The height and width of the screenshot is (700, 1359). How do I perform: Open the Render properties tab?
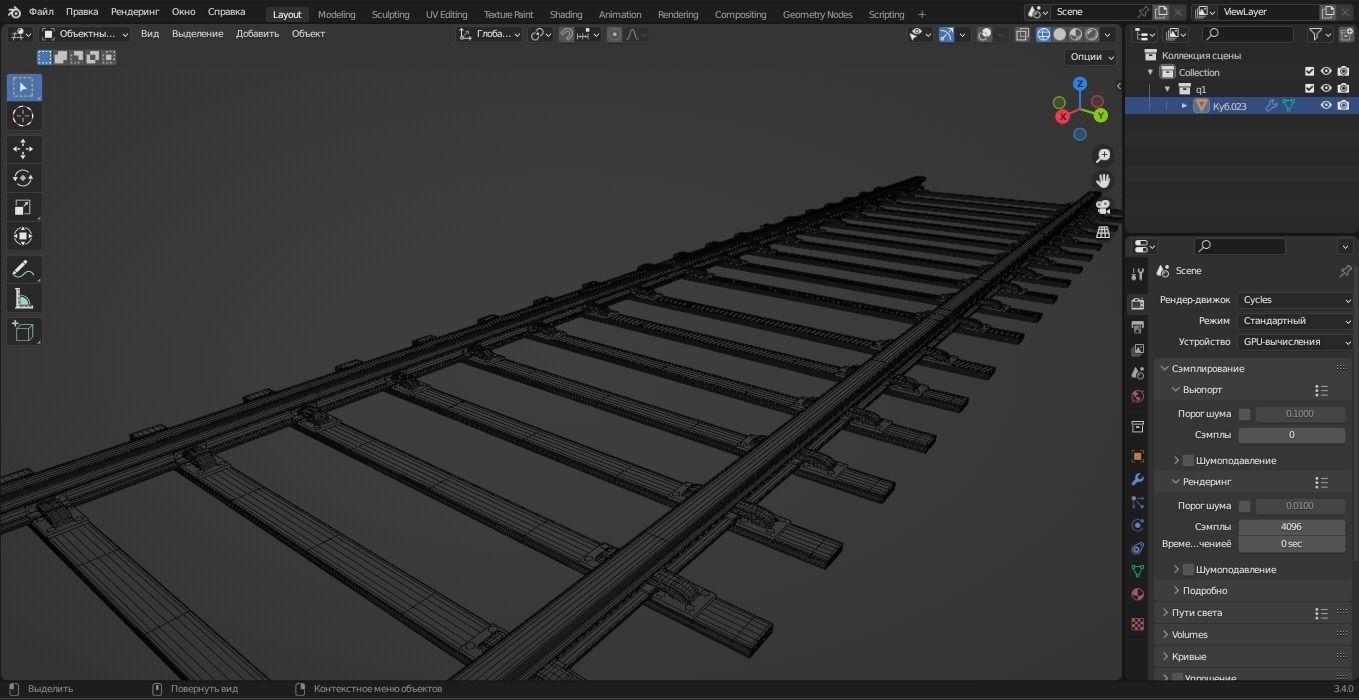pos(1137,303)
